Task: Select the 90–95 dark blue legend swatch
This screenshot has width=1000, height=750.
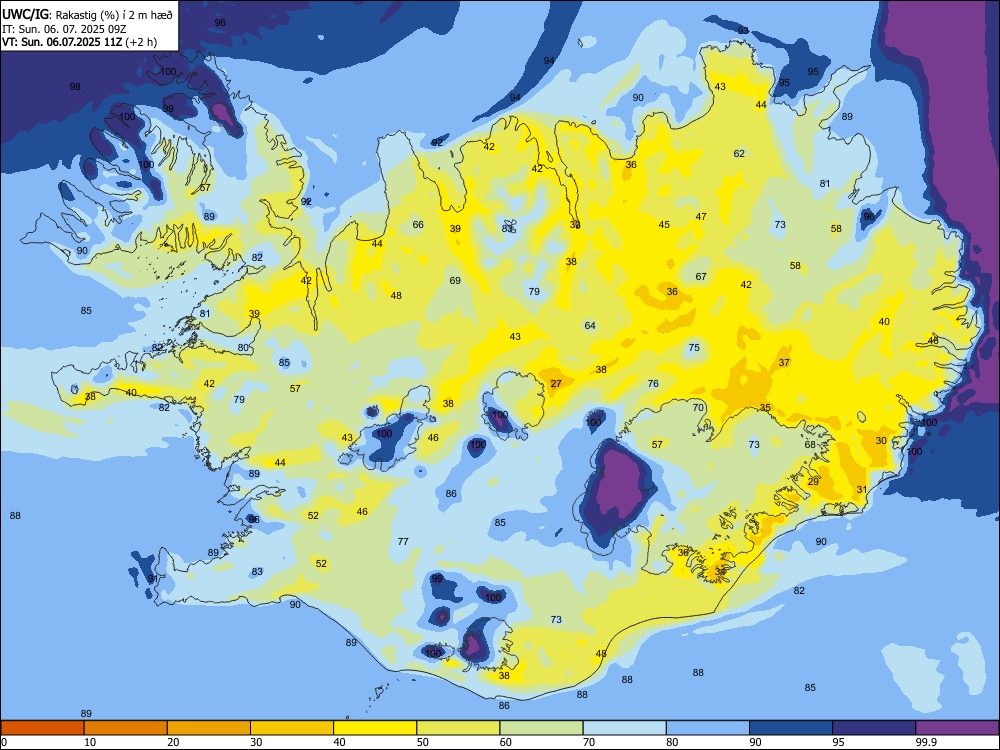Action: (791, 728)
